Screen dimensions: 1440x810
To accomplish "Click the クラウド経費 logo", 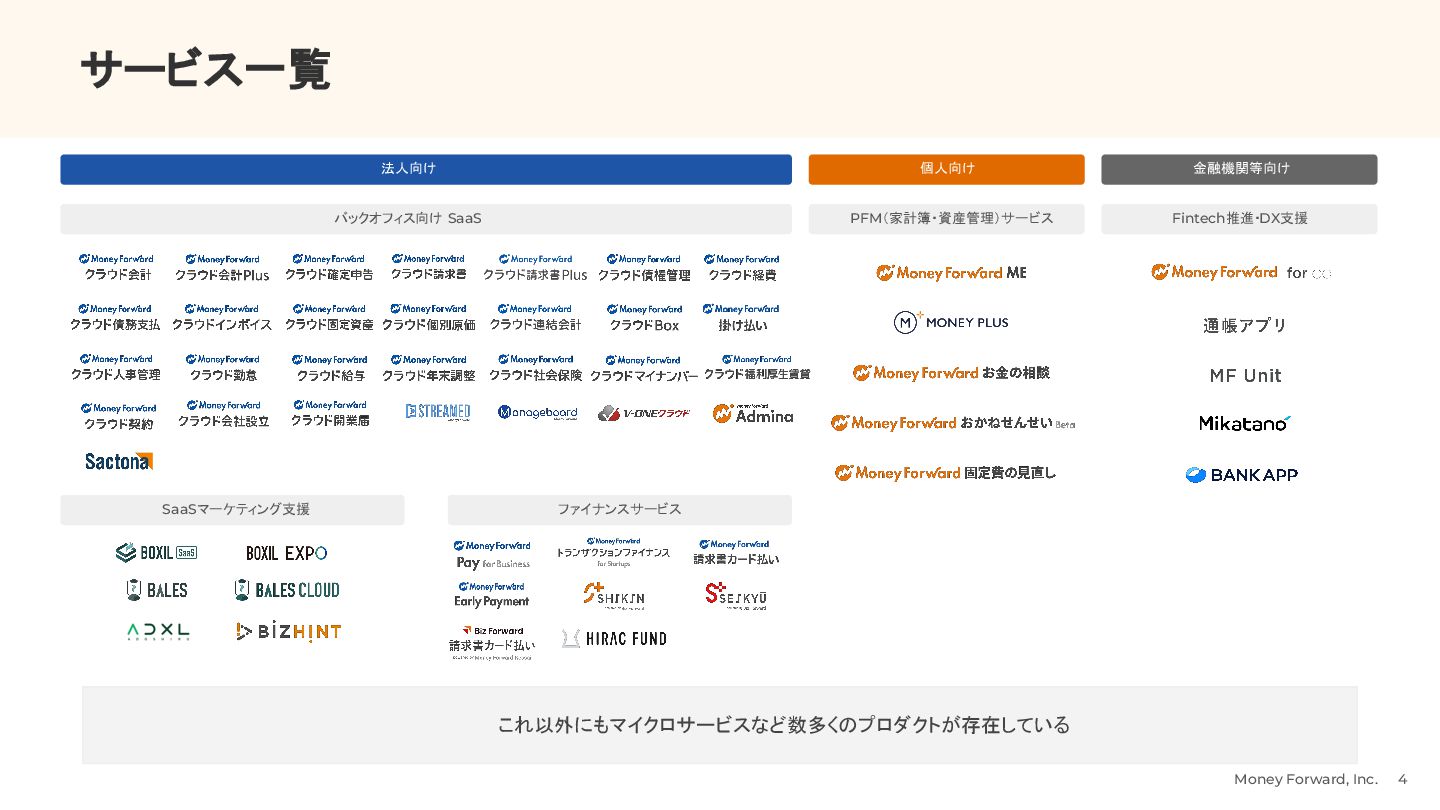I will point(742,267).
